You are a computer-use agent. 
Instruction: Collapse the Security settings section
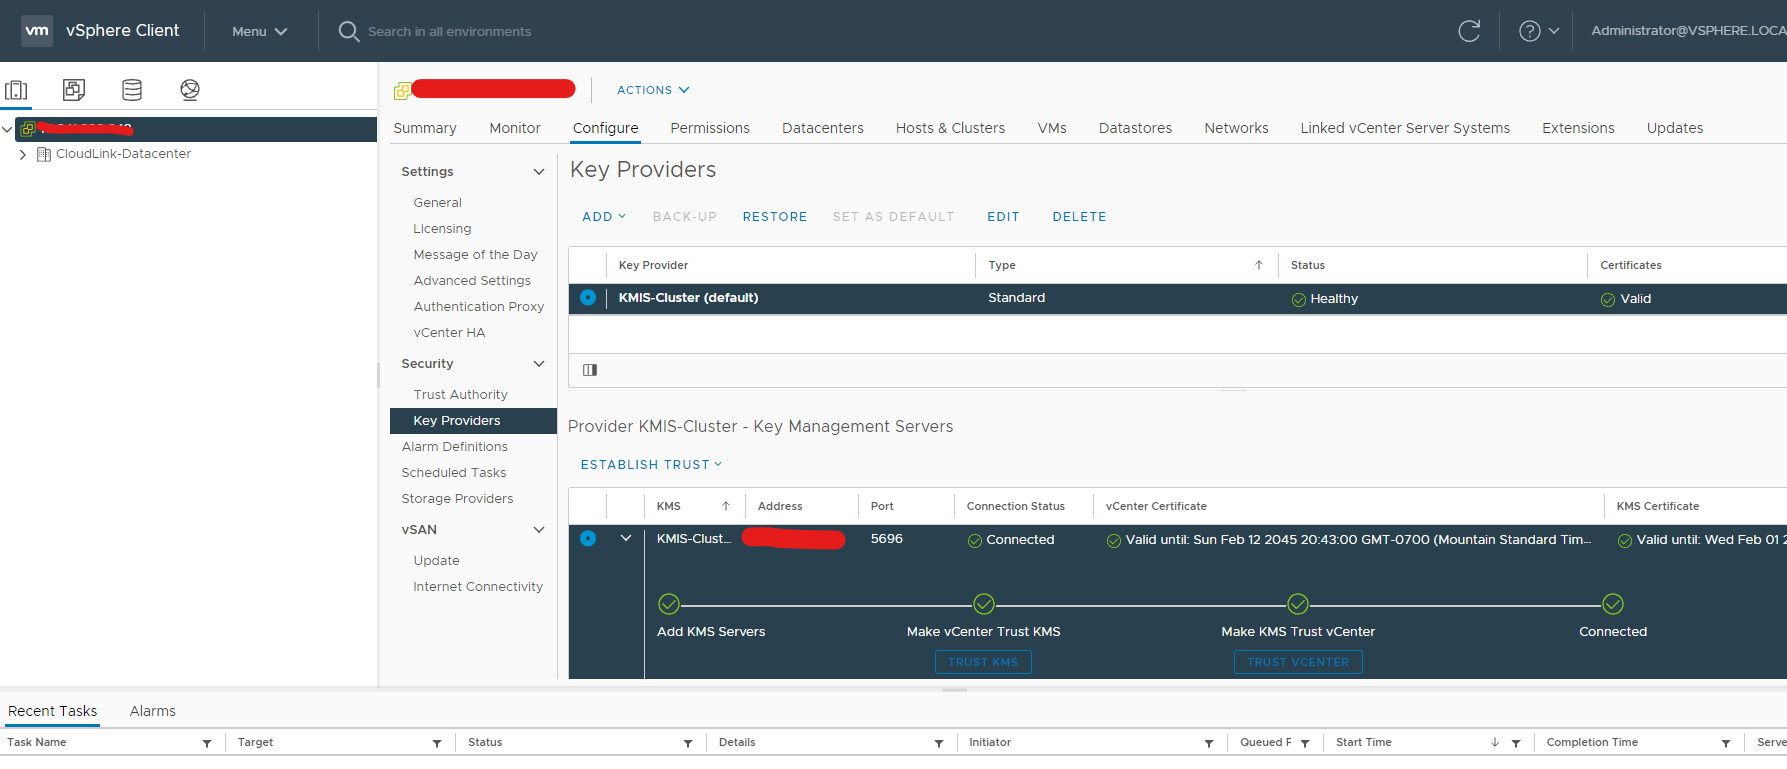pos(539,364)
